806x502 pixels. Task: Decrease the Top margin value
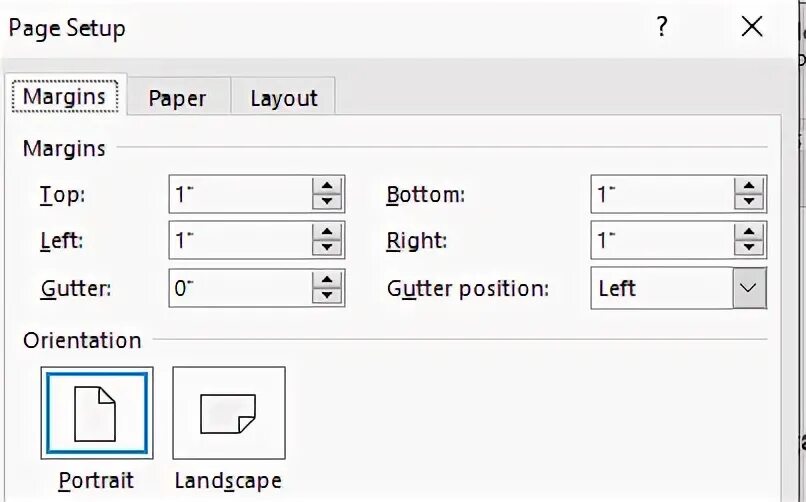point(326,202)
